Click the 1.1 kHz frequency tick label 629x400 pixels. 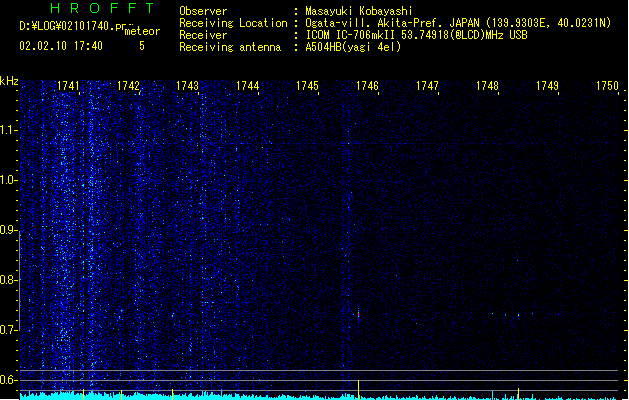coord(8,130)
